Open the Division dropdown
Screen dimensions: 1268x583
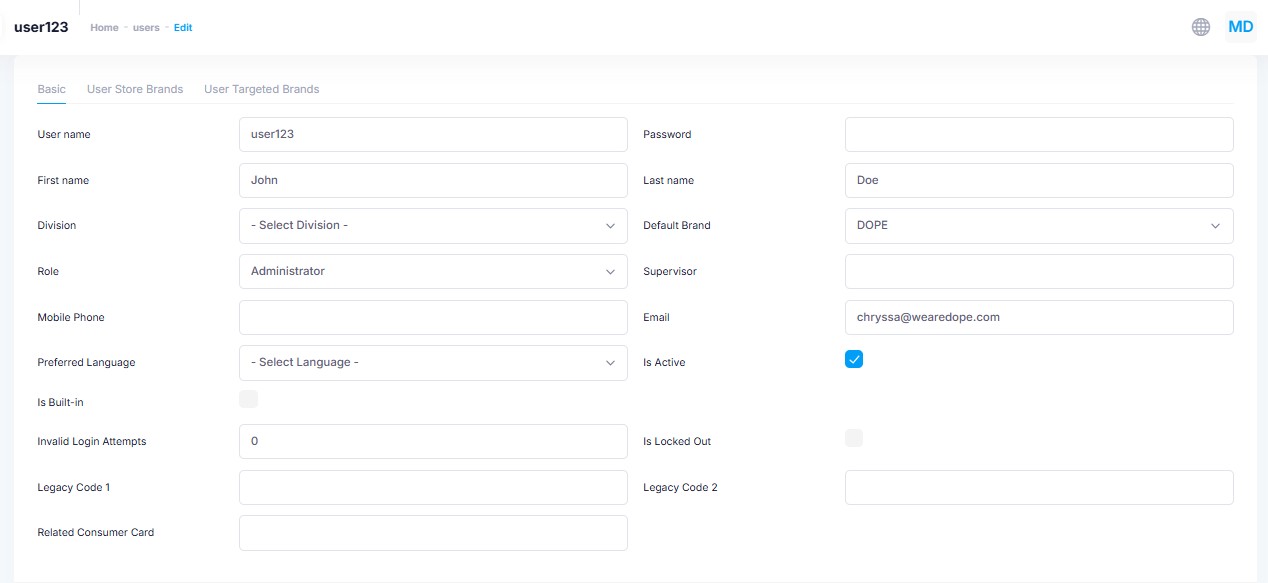pos(433,226)
